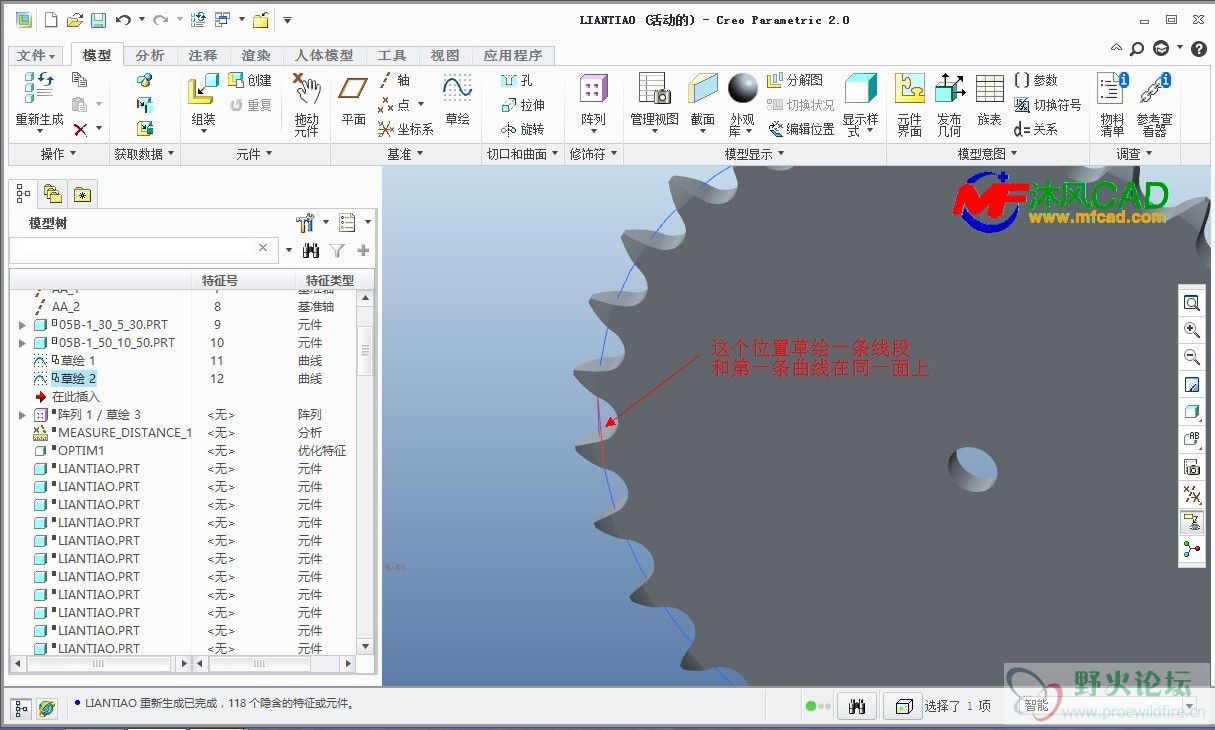
Task: Select the 平面 (Plane) datum tool
Action: tap(353, 100)
